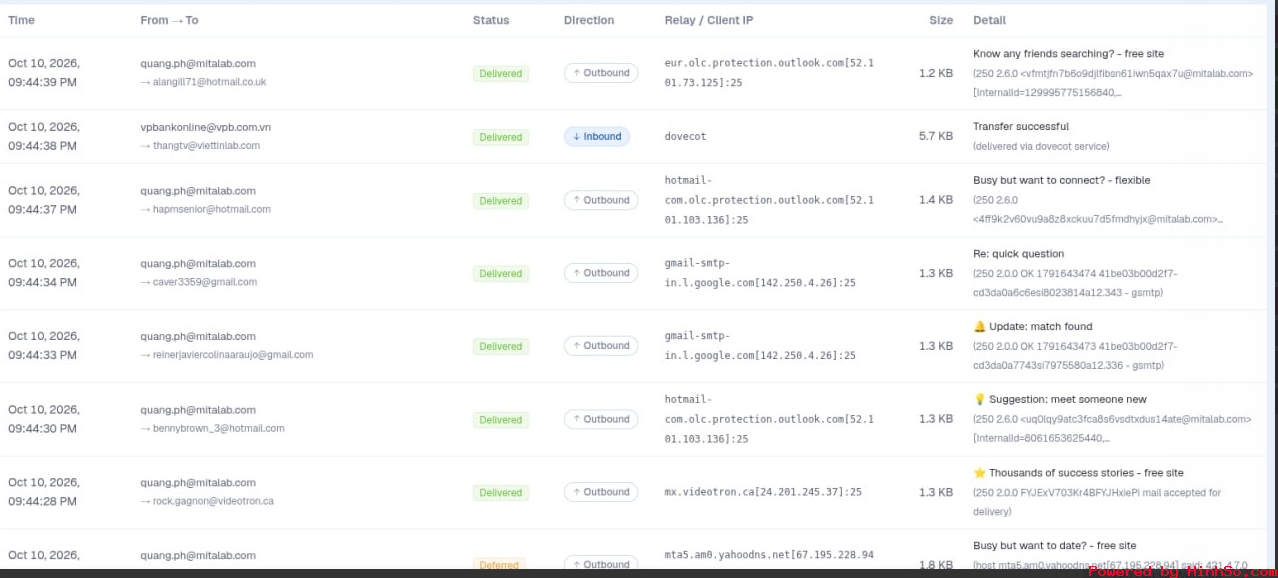1278x578 pixels.
Task: Click Delivered badge in alangill71 row
Action: [x=501, y=73]
